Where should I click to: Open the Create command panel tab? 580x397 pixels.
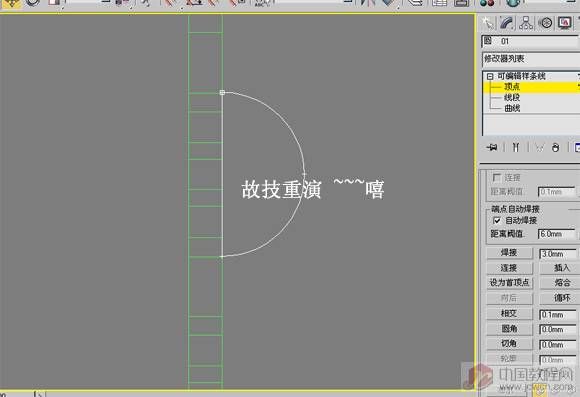pyautogui.click(x=488, y=23)
